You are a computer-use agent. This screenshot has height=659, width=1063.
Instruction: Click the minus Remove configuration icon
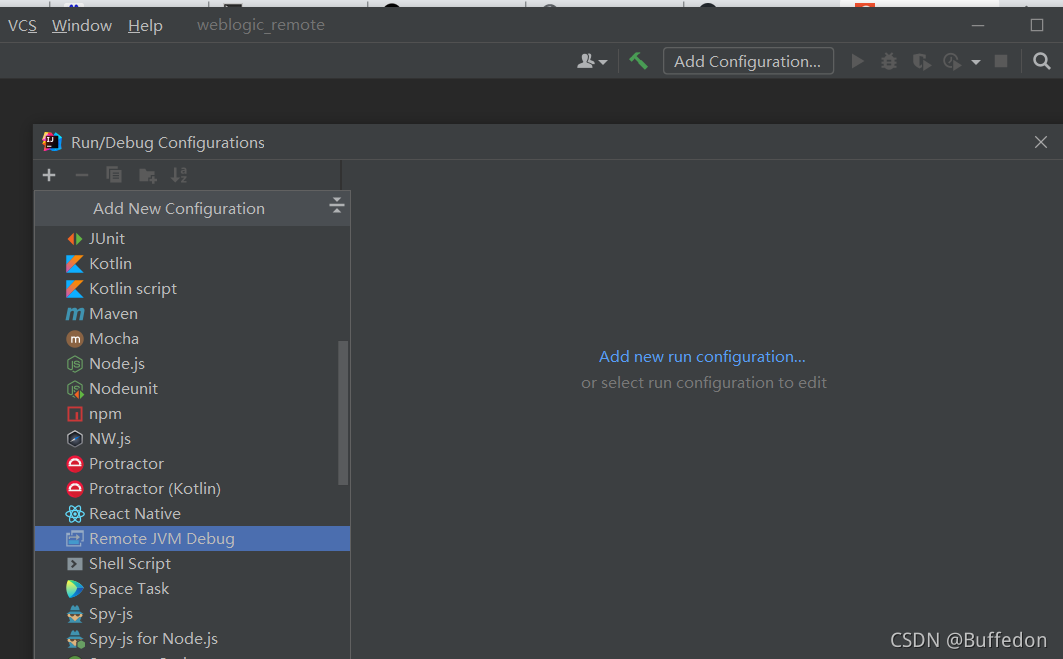pyautogui.click(x=82, y=175)
